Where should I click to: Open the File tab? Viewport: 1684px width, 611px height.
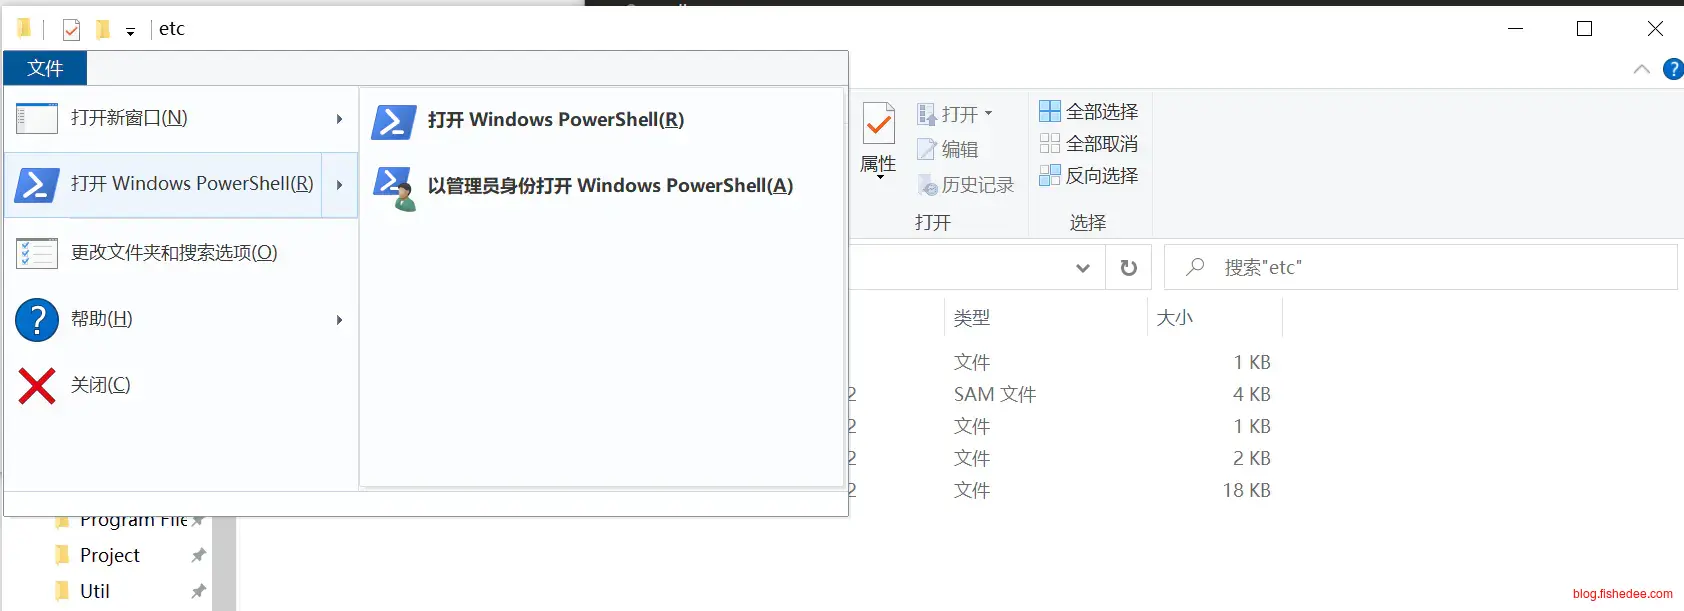(45, 68)
